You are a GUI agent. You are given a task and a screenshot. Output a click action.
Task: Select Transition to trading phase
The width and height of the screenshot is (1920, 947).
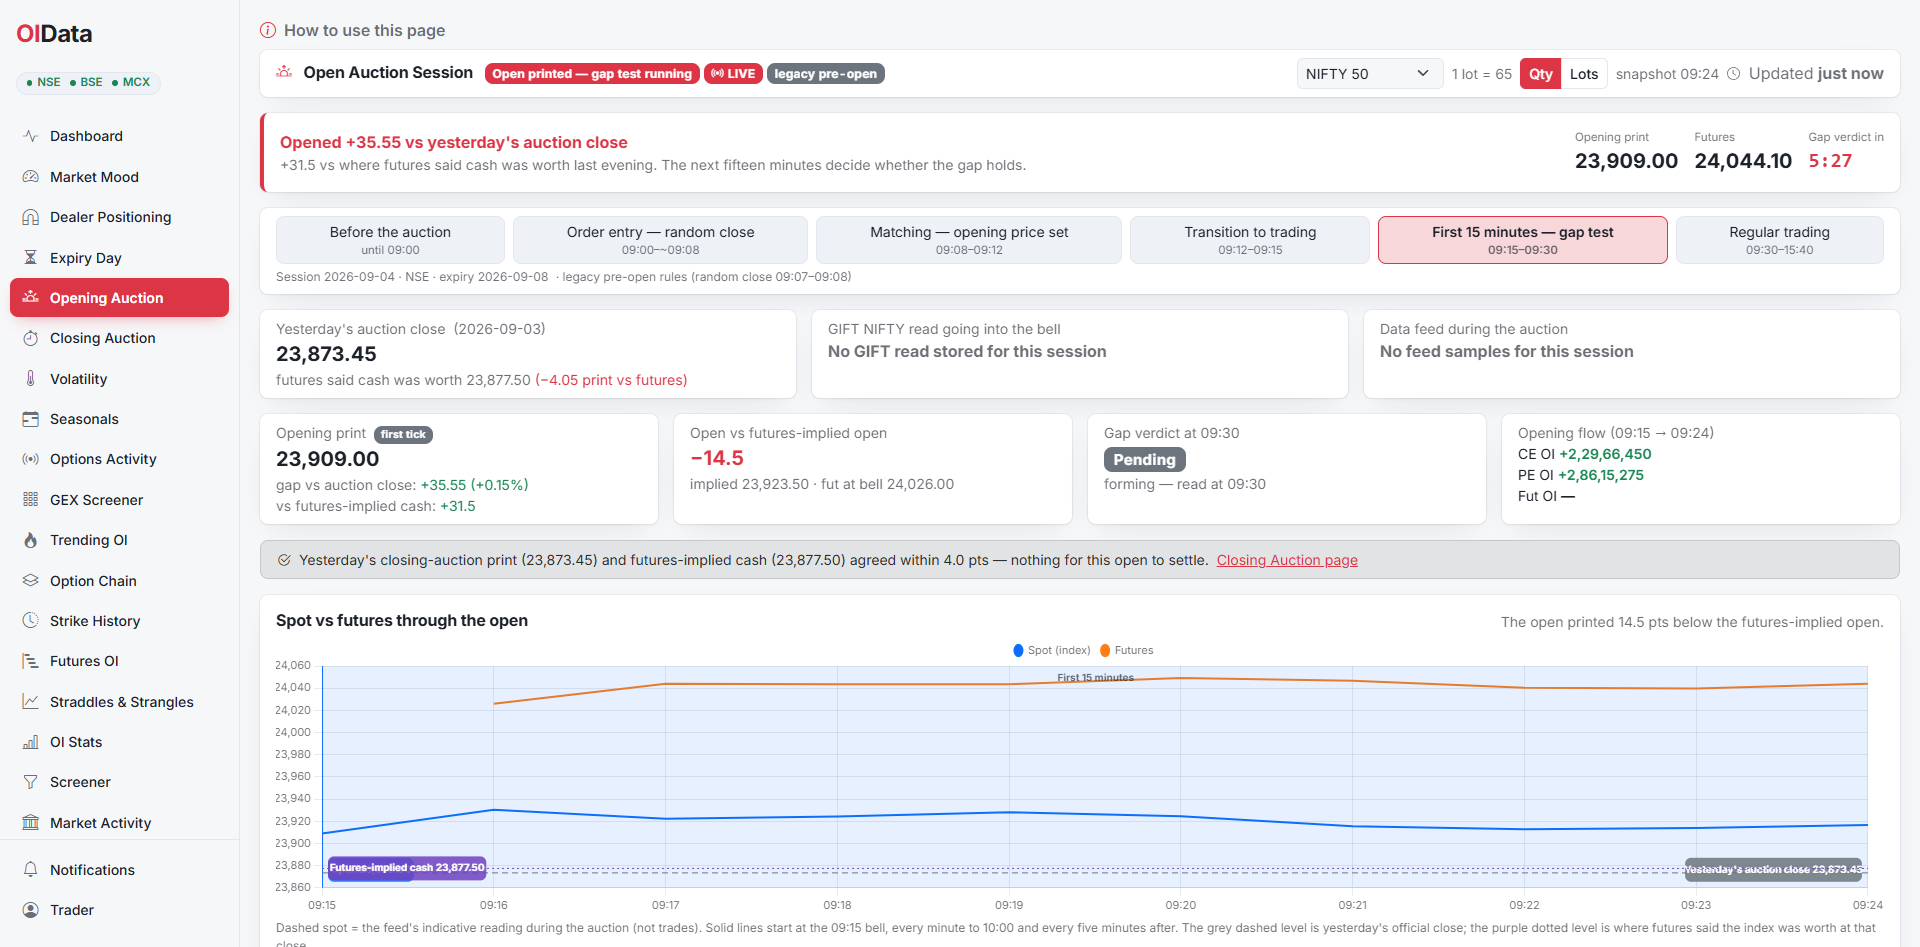(1250, 240)
